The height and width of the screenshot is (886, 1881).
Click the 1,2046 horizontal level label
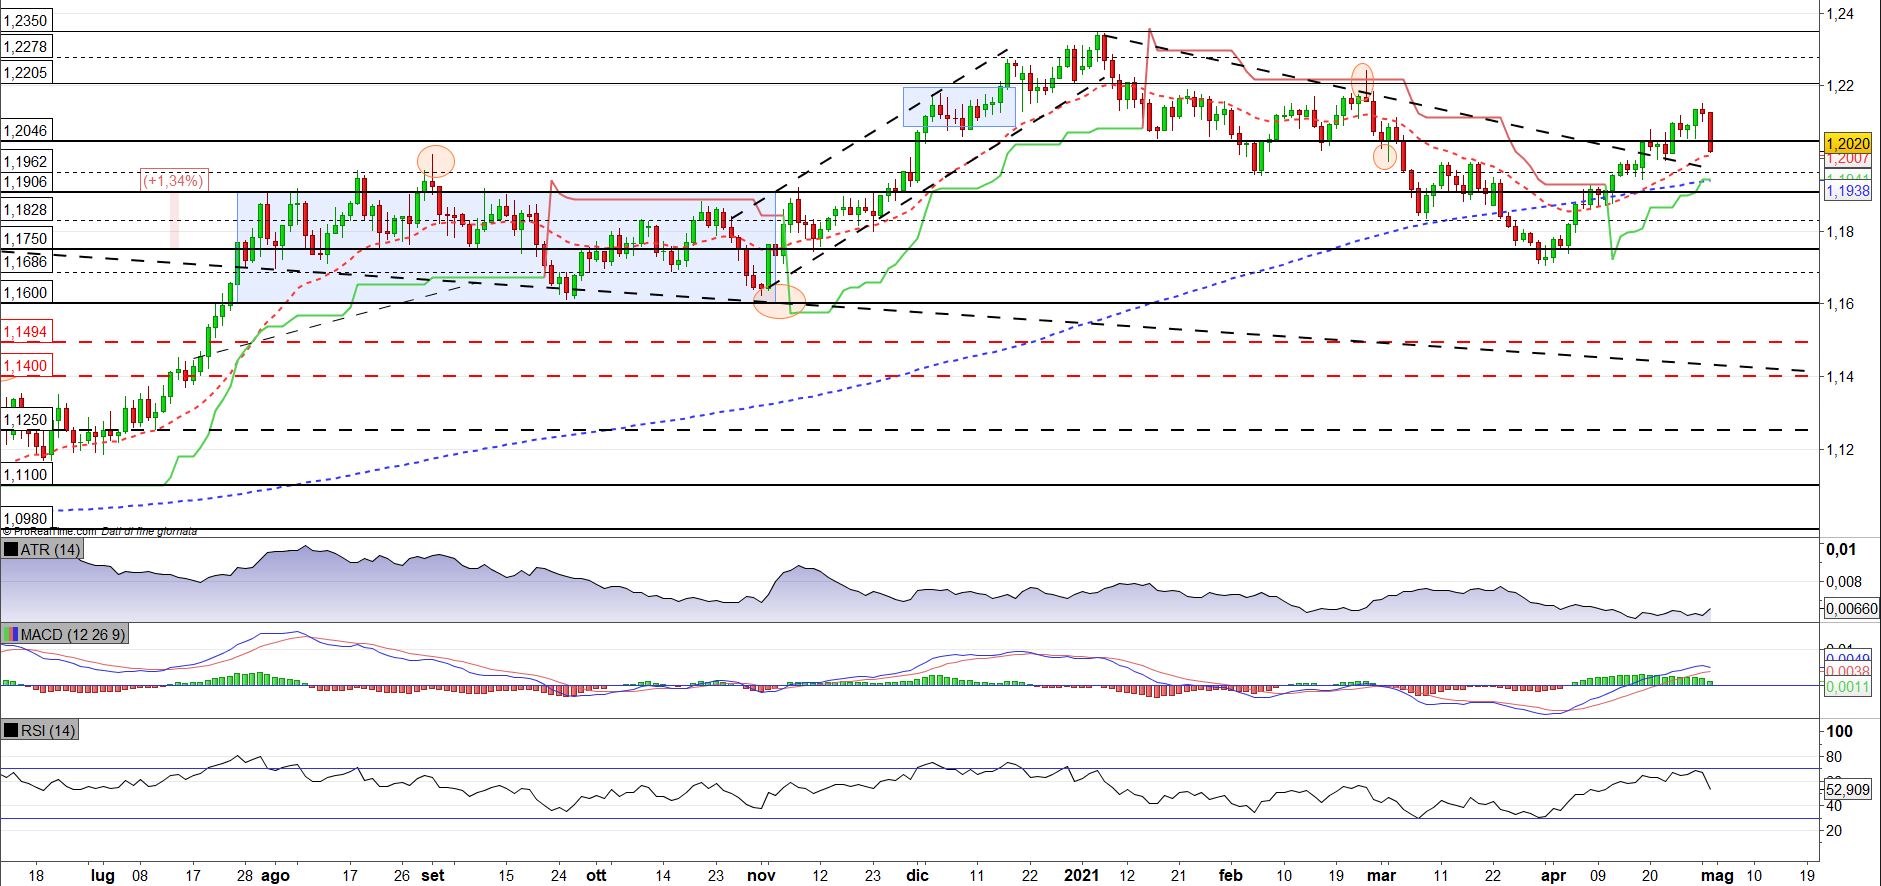click(26, 131)
